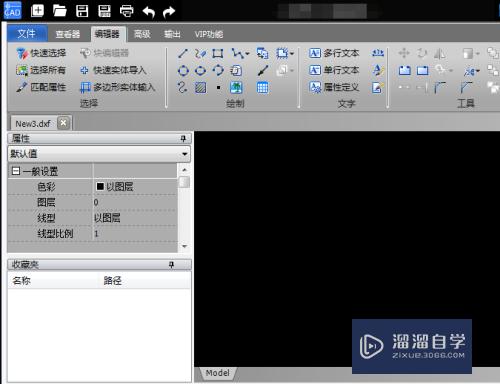Switch to the 编辑器 ribbon tab
Image resolution: width=500 pixels, height=384 pixels.
(107, 34)
